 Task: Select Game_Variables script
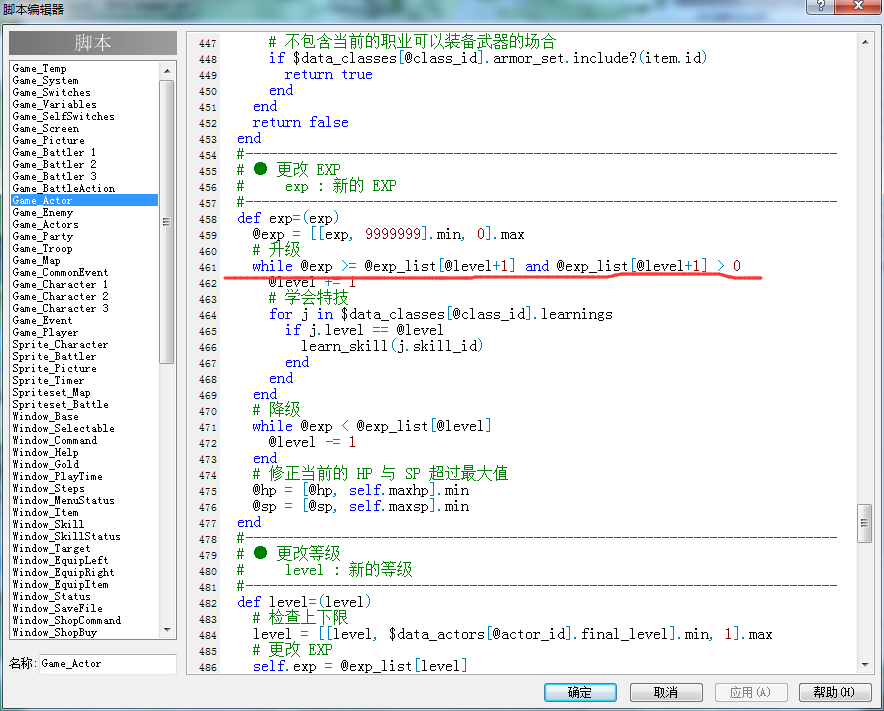point(55,104)
